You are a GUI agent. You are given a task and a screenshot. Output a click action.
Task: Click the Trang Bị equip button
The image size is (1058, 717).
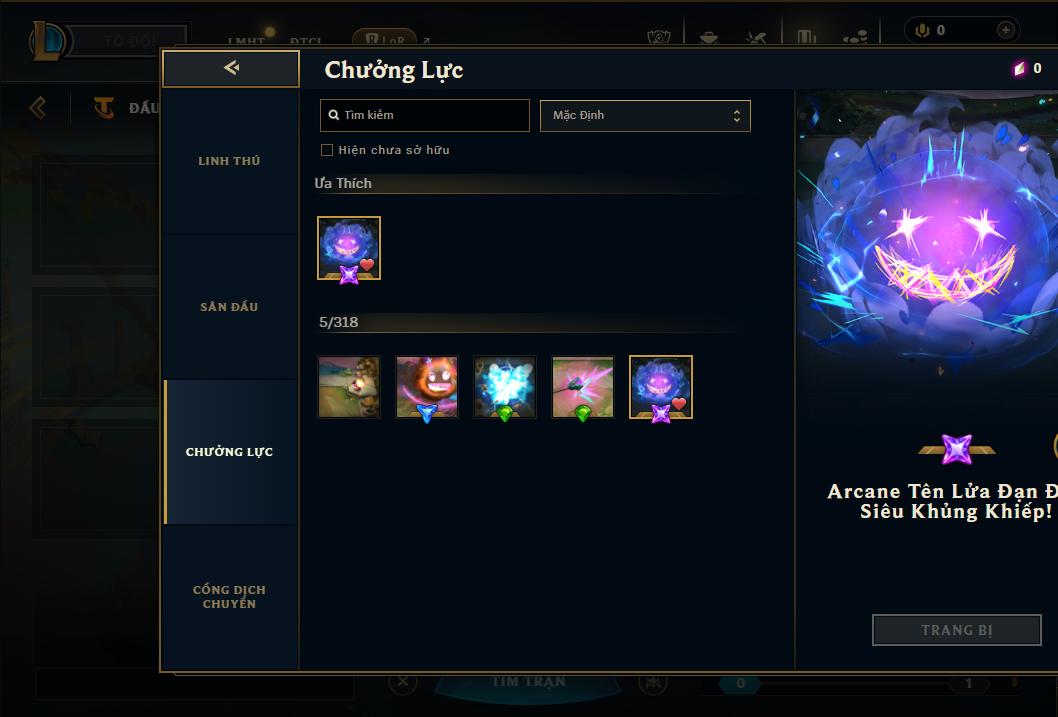pyautogui.click(x=957, y=630)
